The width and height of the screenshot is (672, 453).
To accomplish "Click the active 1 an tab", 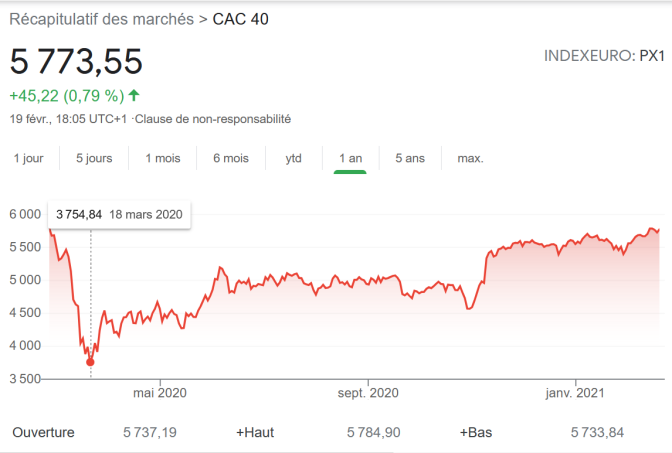I will pyautogui.click(x=350, y=158).
